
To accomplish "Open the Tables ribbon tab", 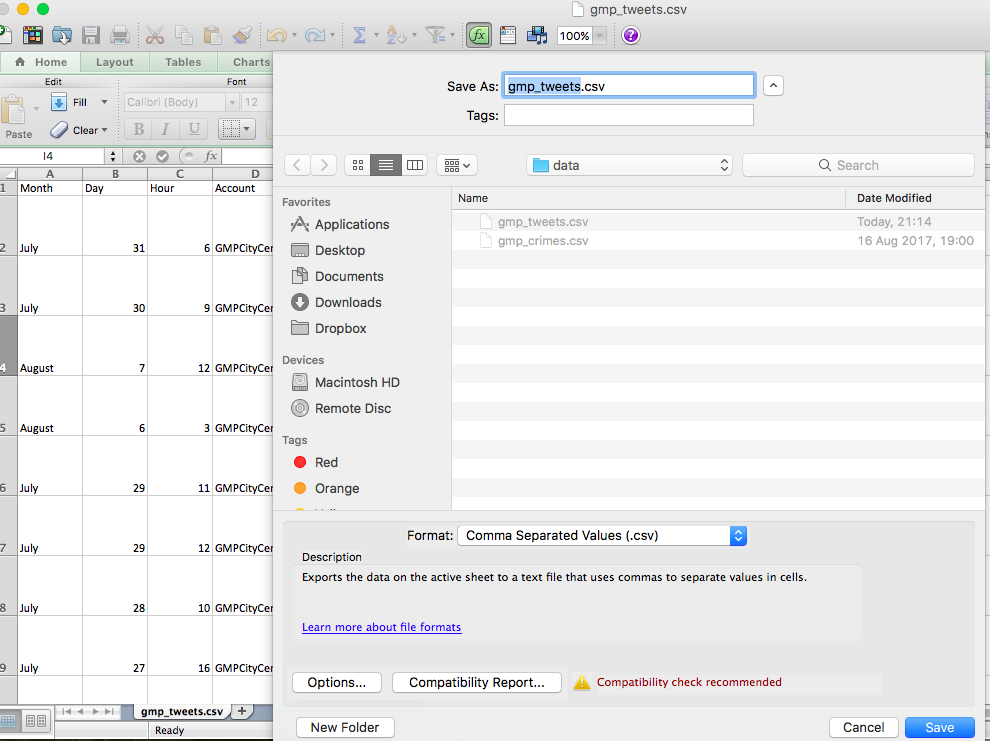I will pos(183,62).
